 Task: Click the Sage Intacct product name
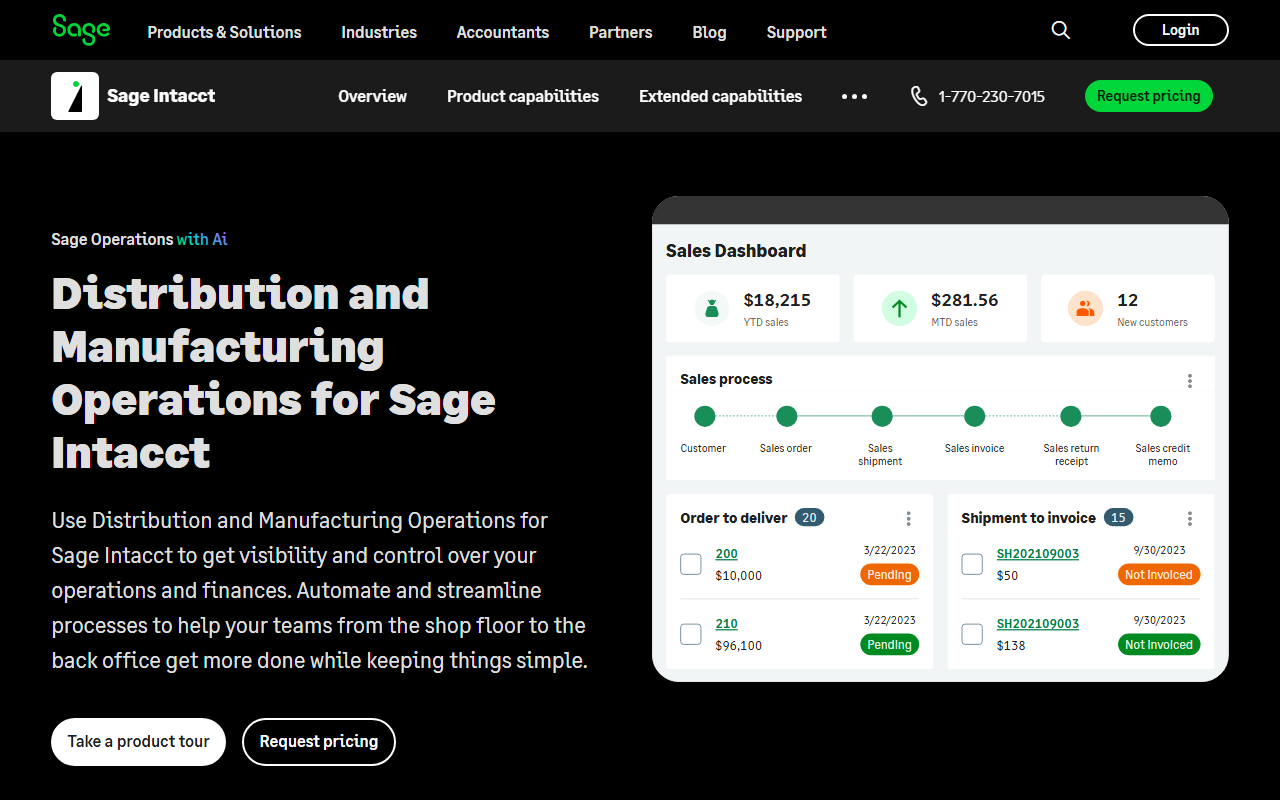(161, 96)
